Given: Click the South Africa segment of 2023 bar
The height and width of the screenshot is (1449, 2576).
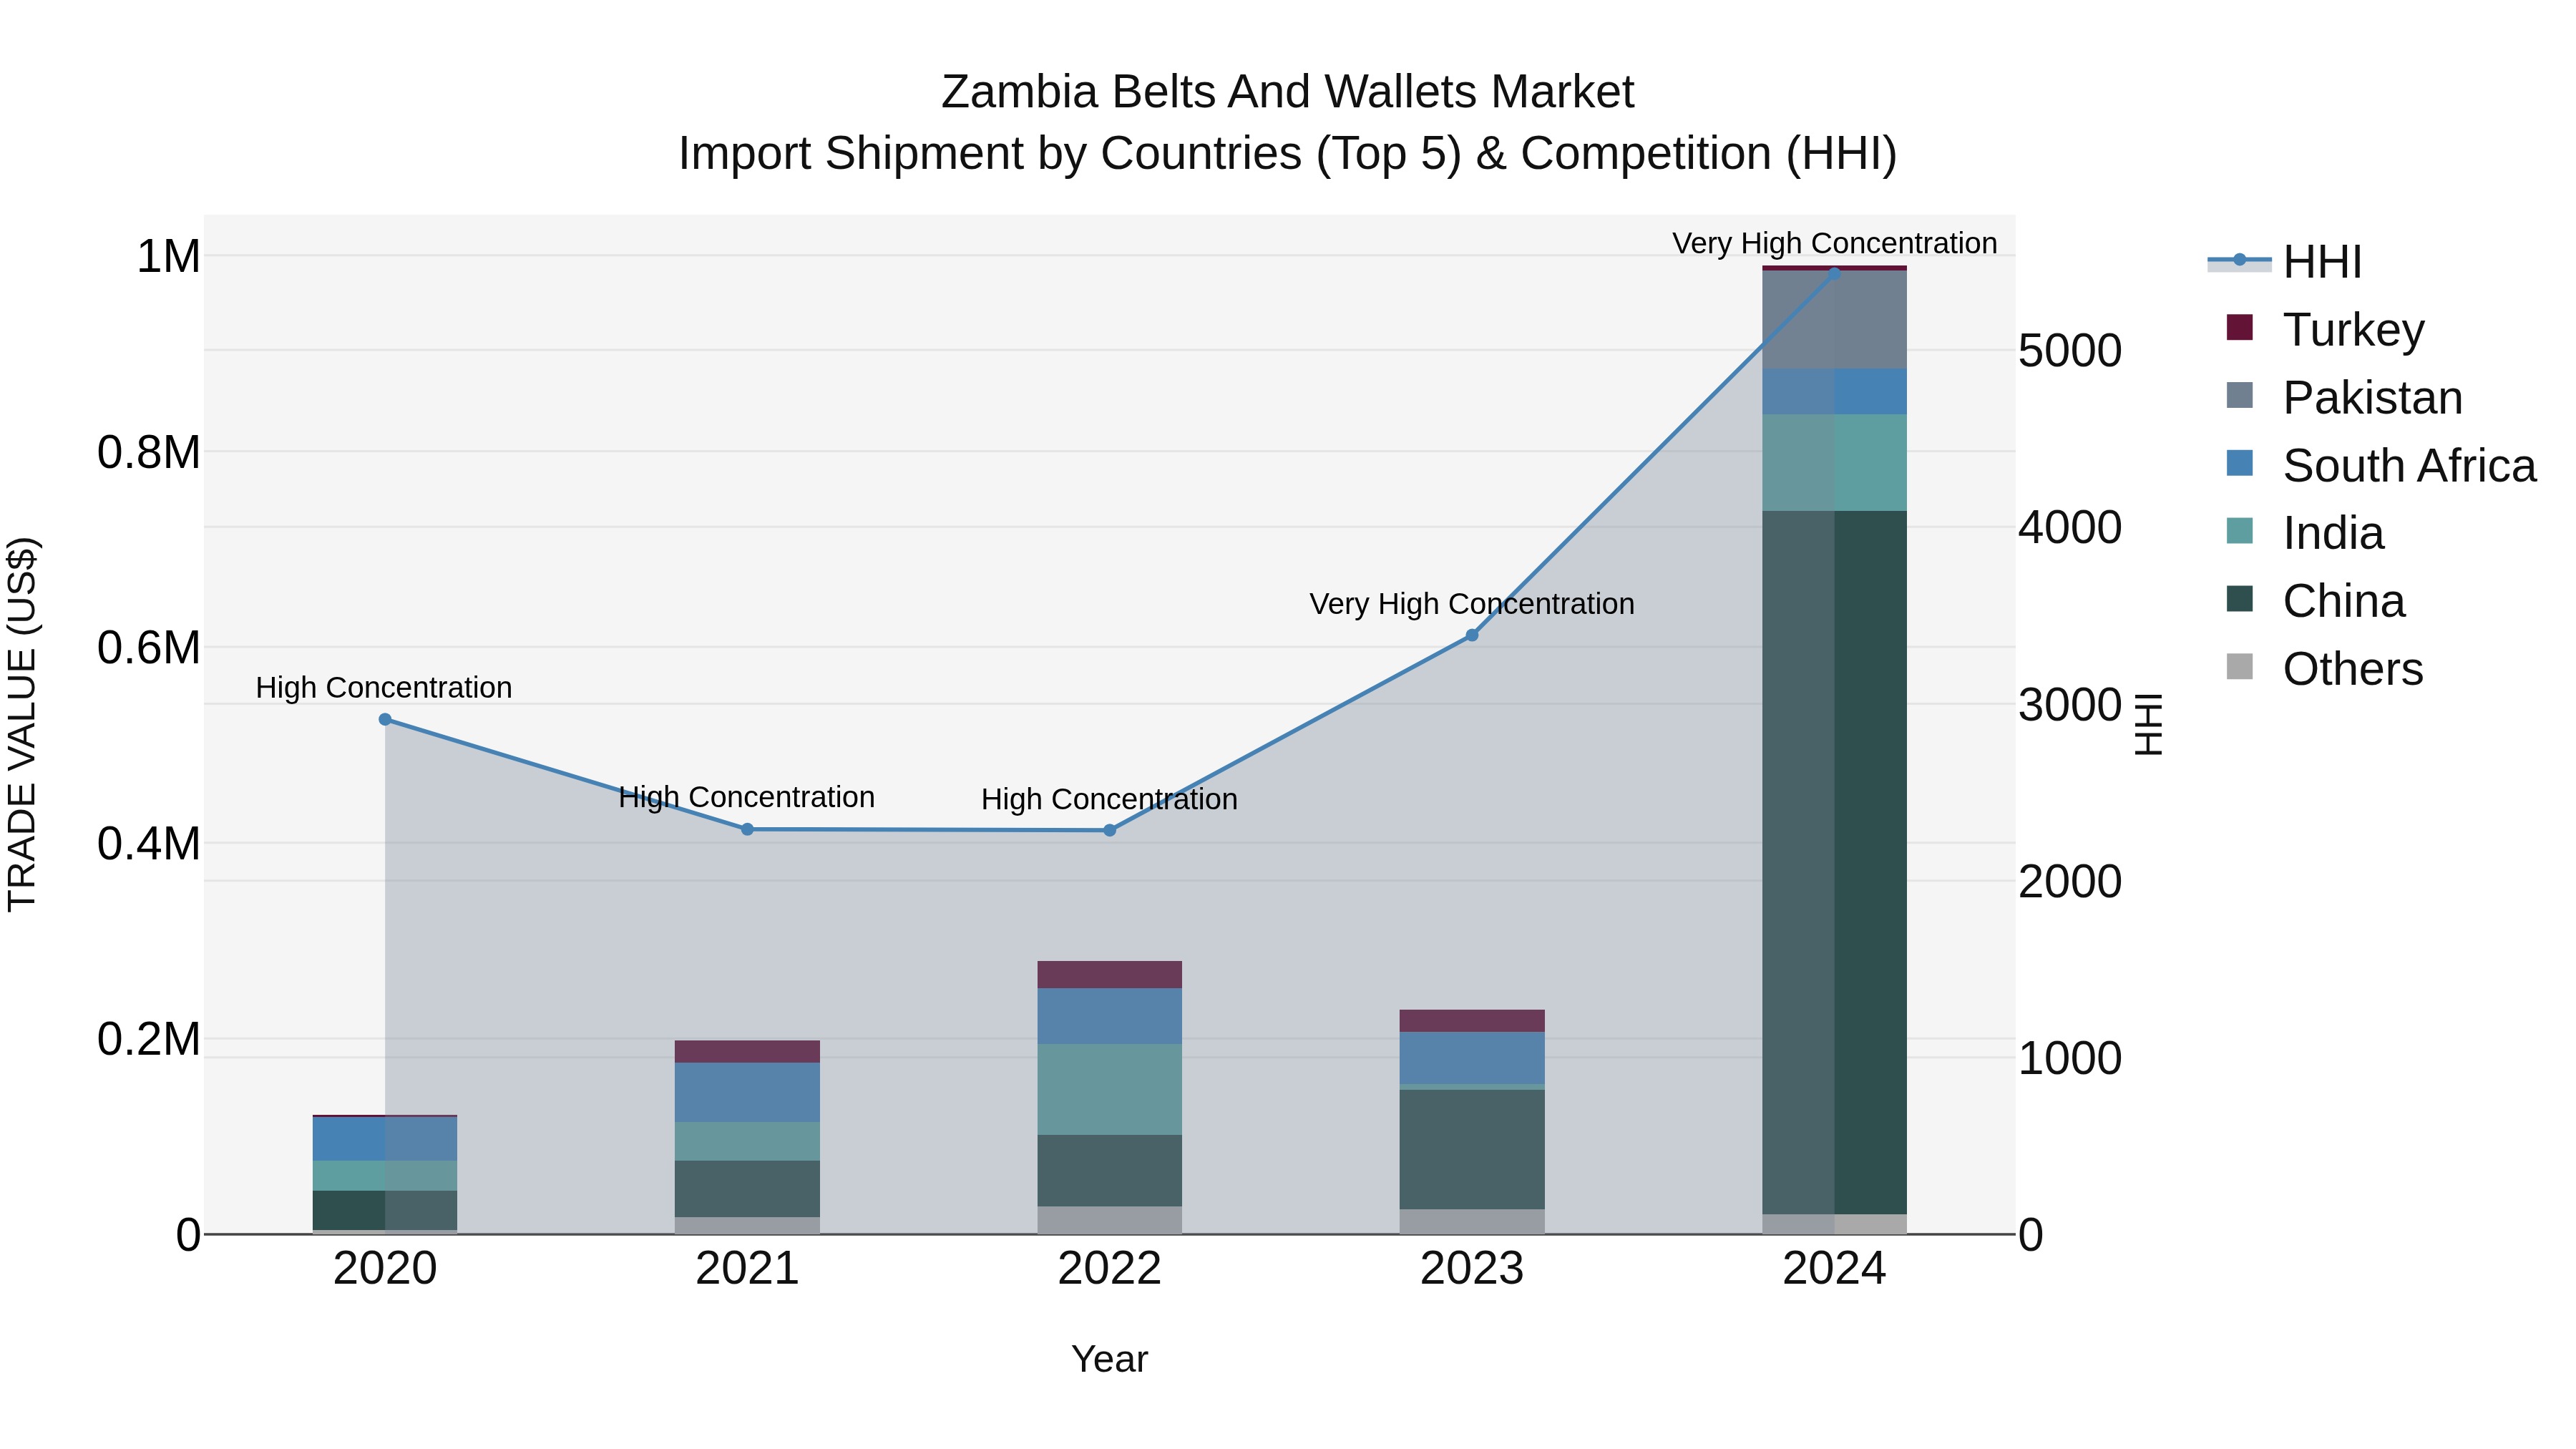Looking at the screenshot, I should tap(1472, 1058).
